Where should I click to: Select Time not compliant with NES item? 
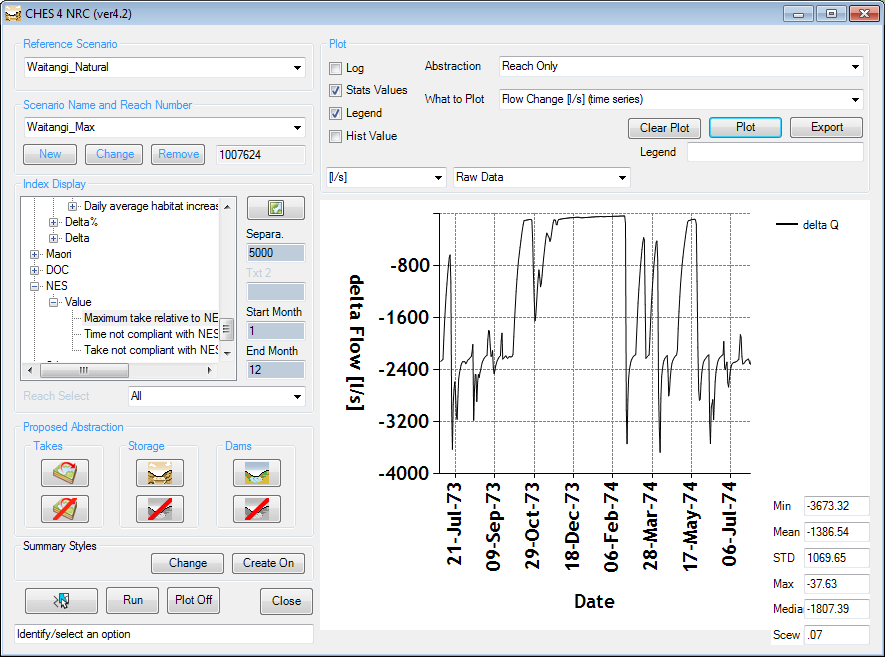(x=151, y=334)
